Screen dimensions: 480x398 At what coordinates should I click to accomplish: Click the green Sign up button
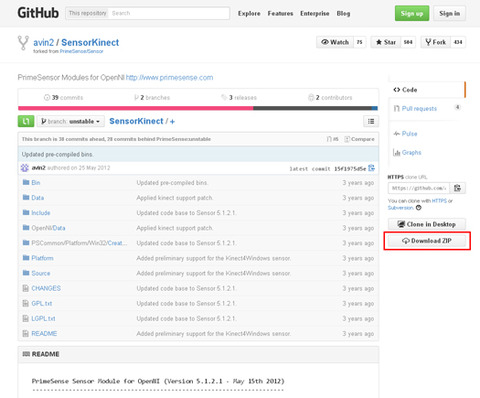tap(412, 13)
